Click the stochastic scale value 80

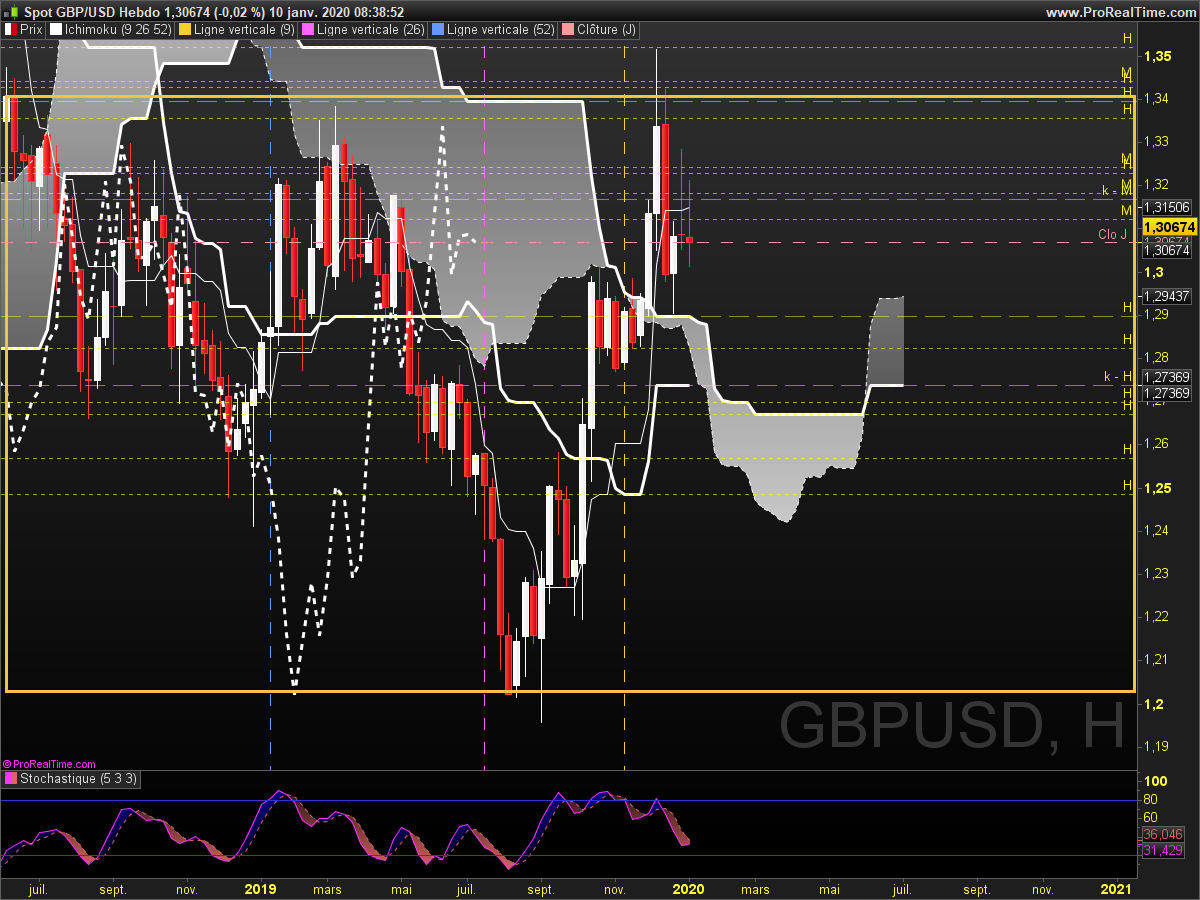point(1151,799)
